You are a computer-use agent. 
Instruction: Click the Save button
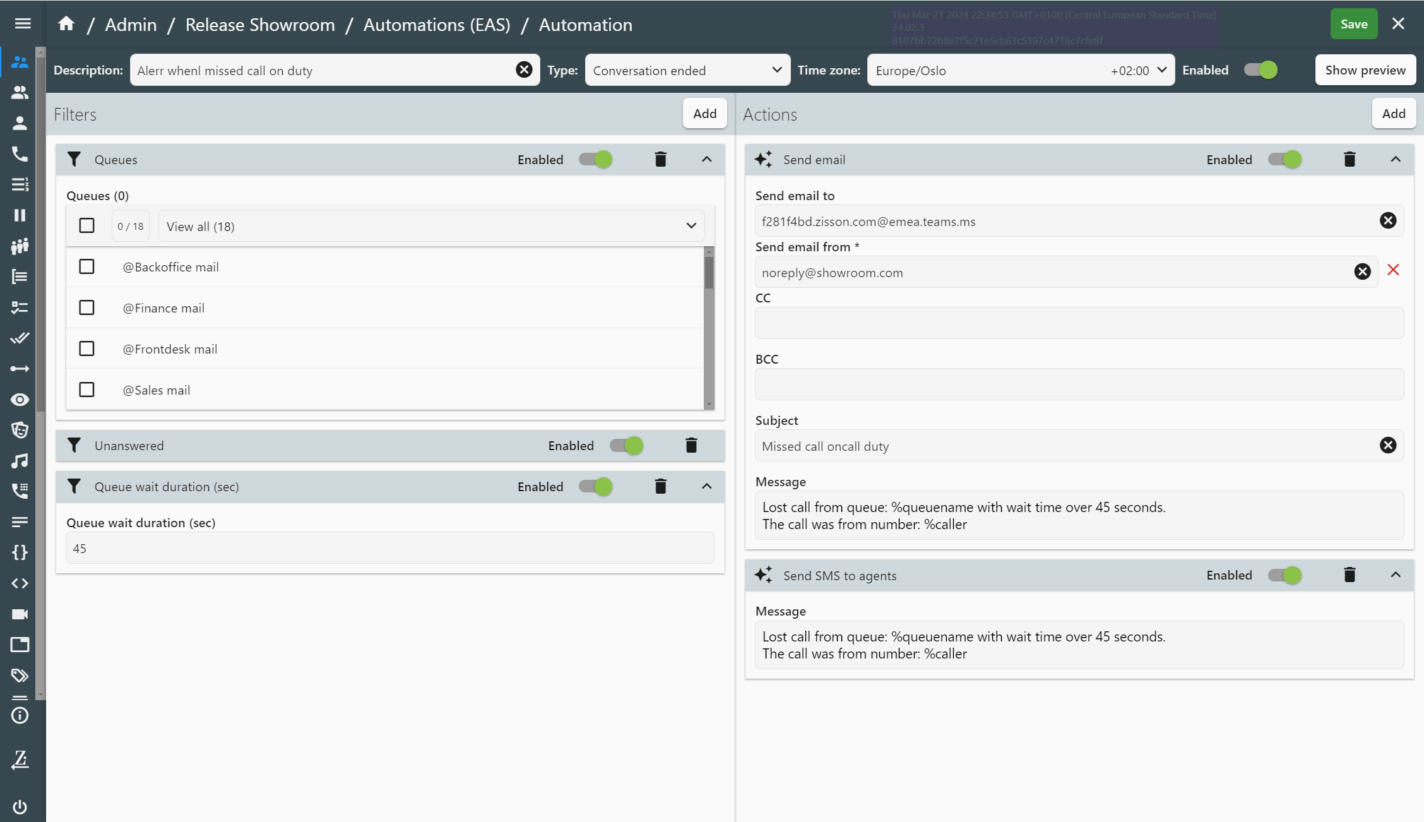coord(1354,24)
